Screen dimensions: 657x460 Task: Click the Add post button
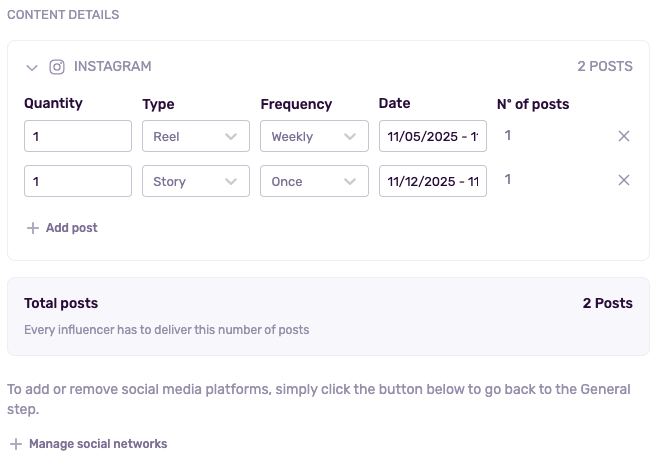71,228
